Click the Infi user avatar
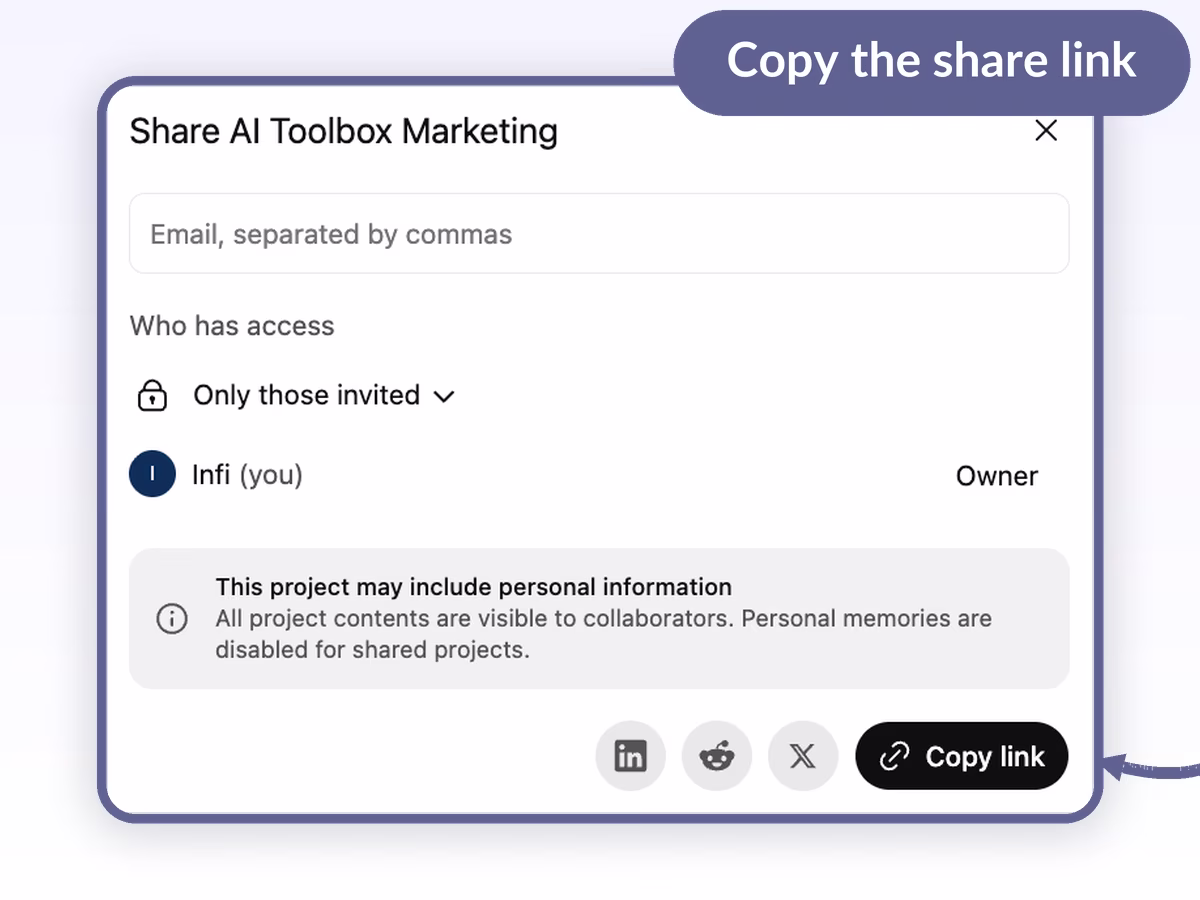 point(152,474)
